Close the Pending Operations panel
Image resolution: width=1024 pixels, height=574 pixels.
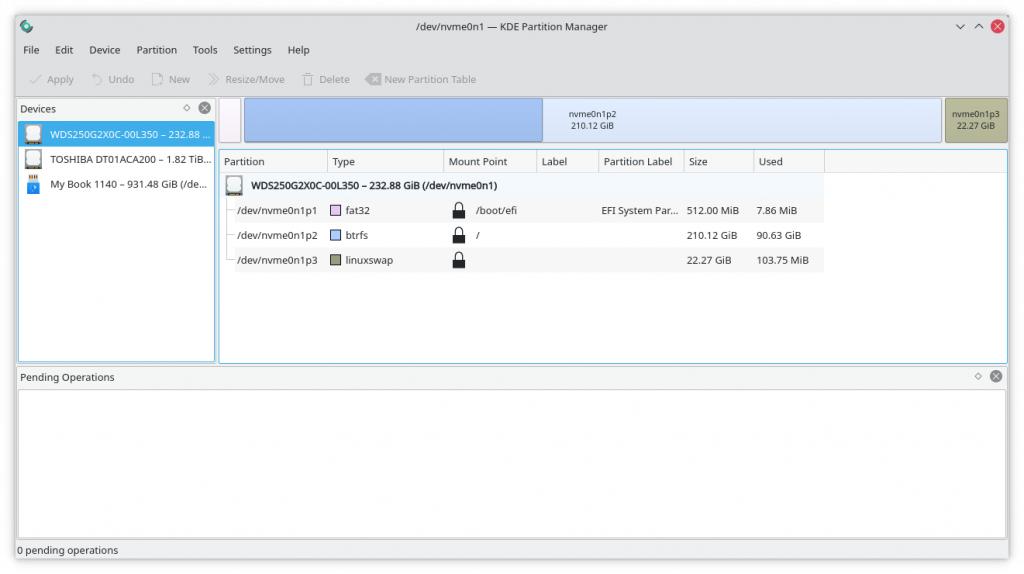(x=996, y=377)
